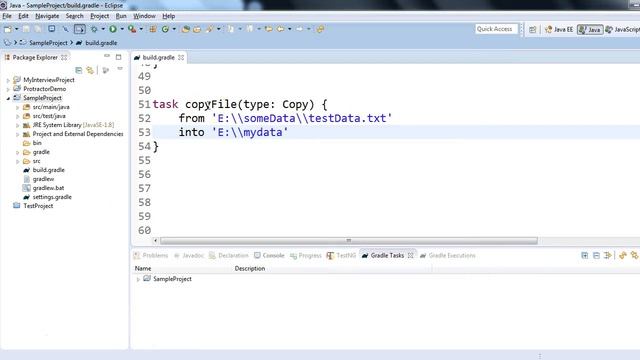Viewport: 640px width, 360px height.
Task: Open the Package Explorer View Menu
Action: pos(120,69)
